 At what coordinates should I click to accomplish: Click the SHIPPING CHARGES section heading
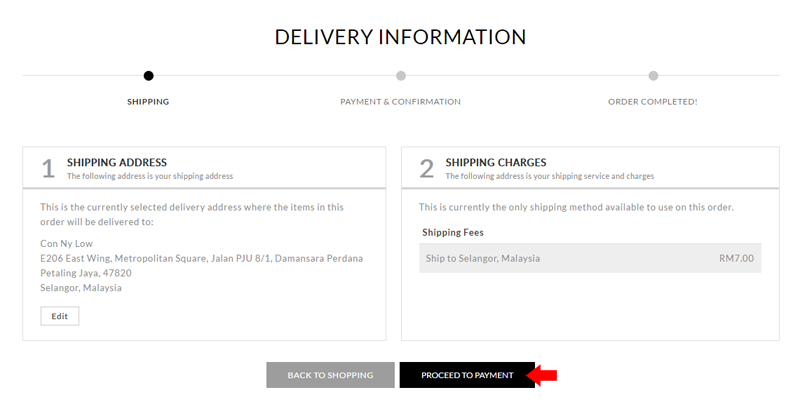[496, 163]
